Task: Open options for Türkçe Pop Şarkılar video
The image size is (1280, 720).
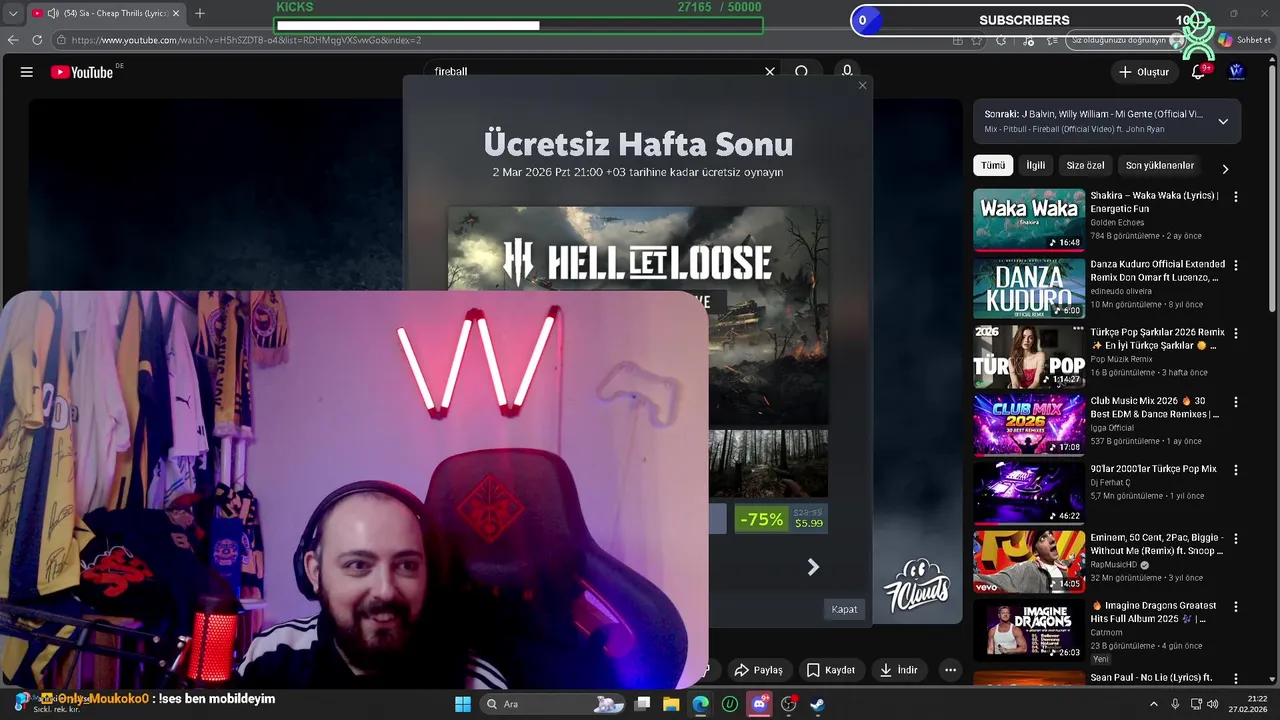Action: 1236,334
